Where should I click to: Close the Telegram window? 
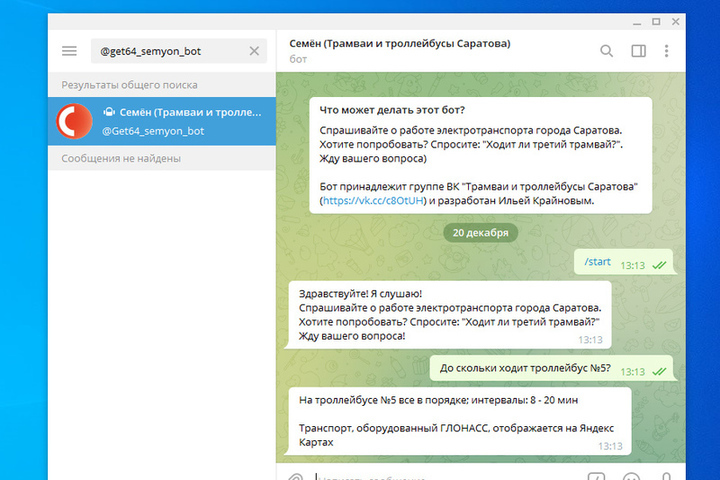(675, 22)
